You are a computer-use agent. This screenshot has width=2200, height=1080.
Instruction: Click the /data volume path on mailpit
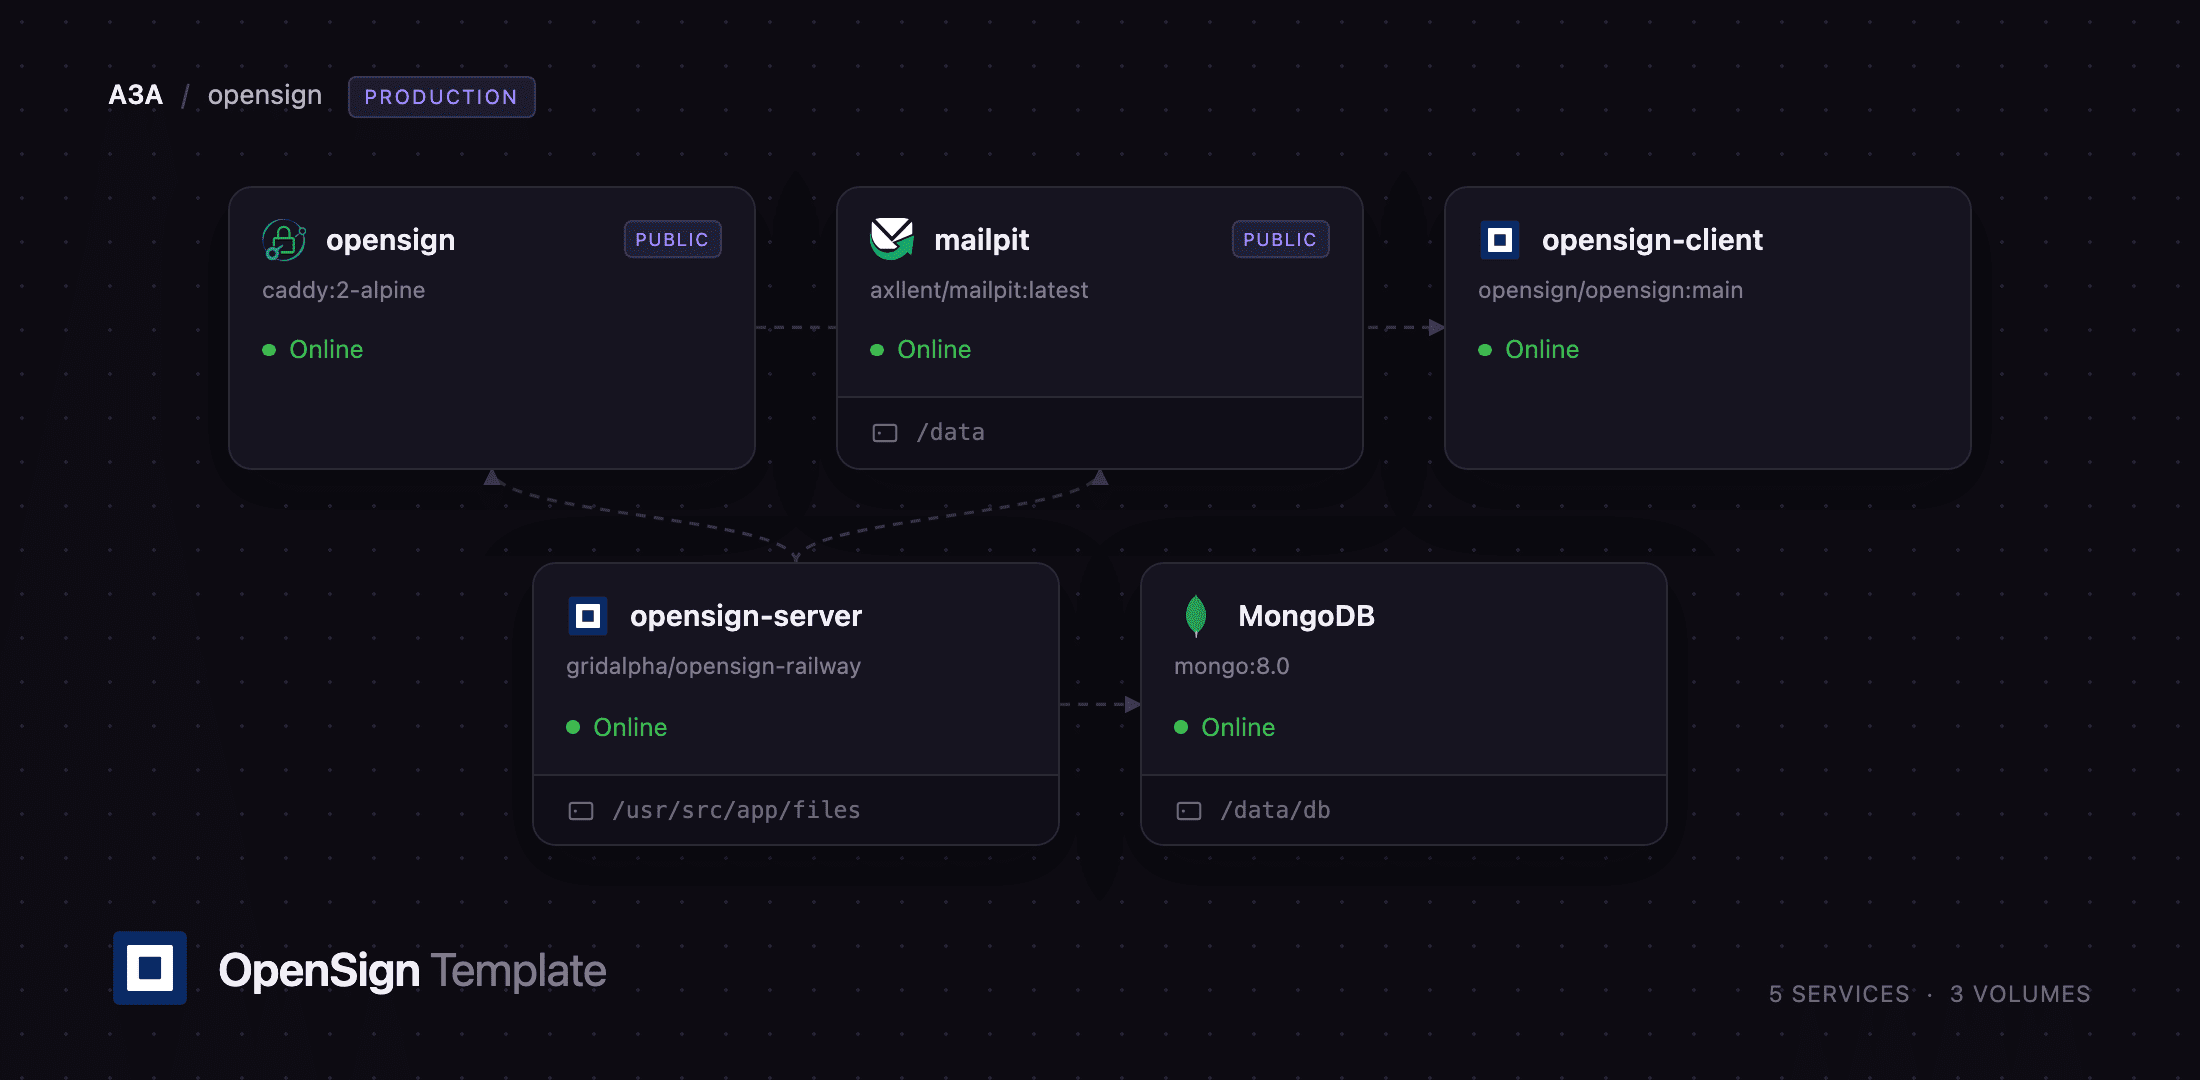(x=951, y=432)
